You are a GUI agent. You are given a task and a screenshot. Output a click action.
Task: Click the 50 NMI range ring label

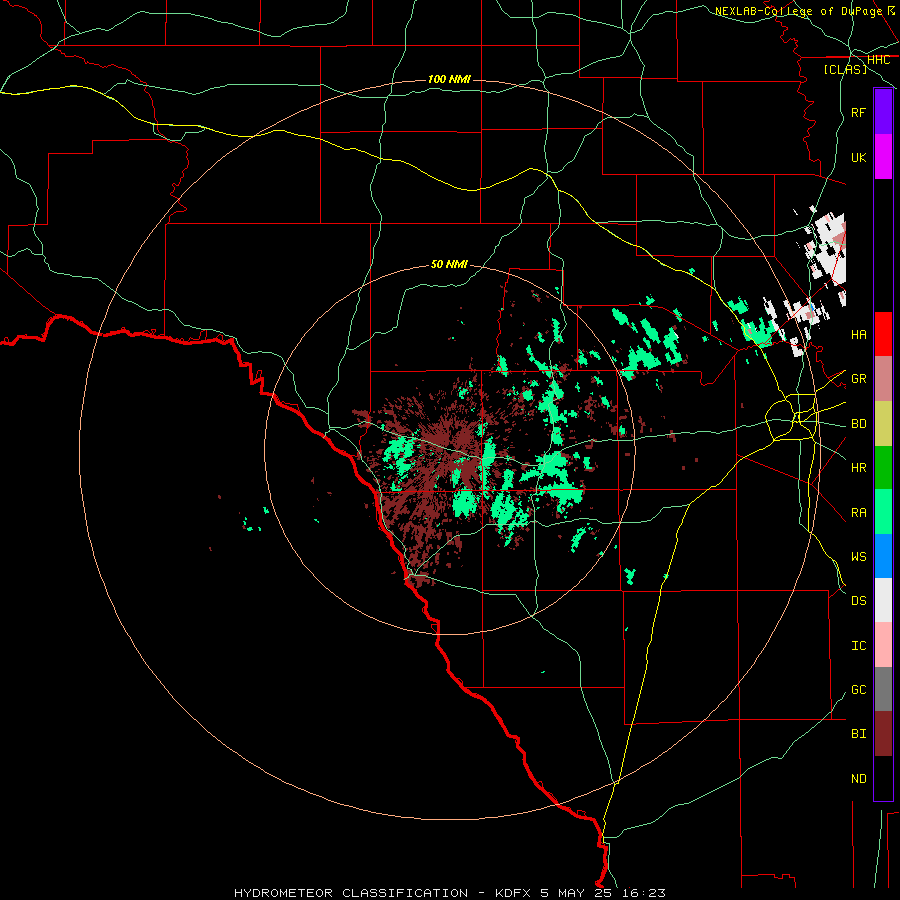pyautogui.click(x=449, y=264)
